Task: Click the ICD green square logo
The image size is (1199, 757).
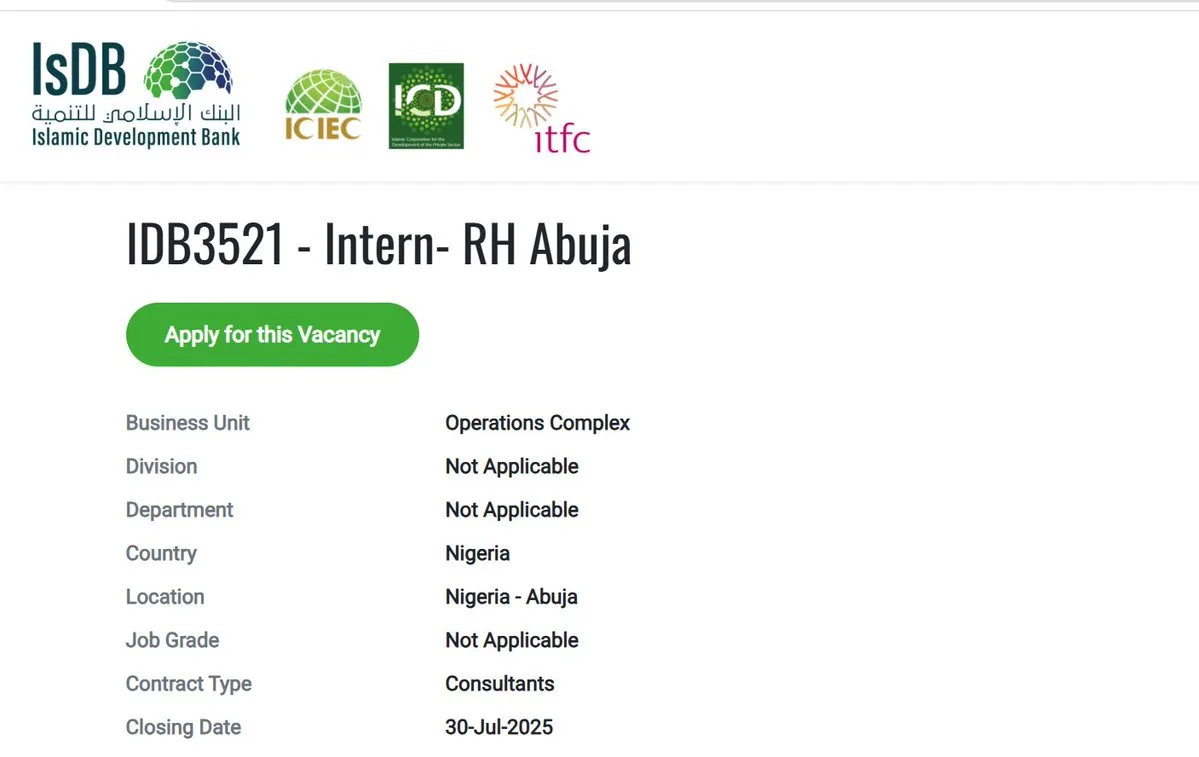Action: tap(426, 106)
